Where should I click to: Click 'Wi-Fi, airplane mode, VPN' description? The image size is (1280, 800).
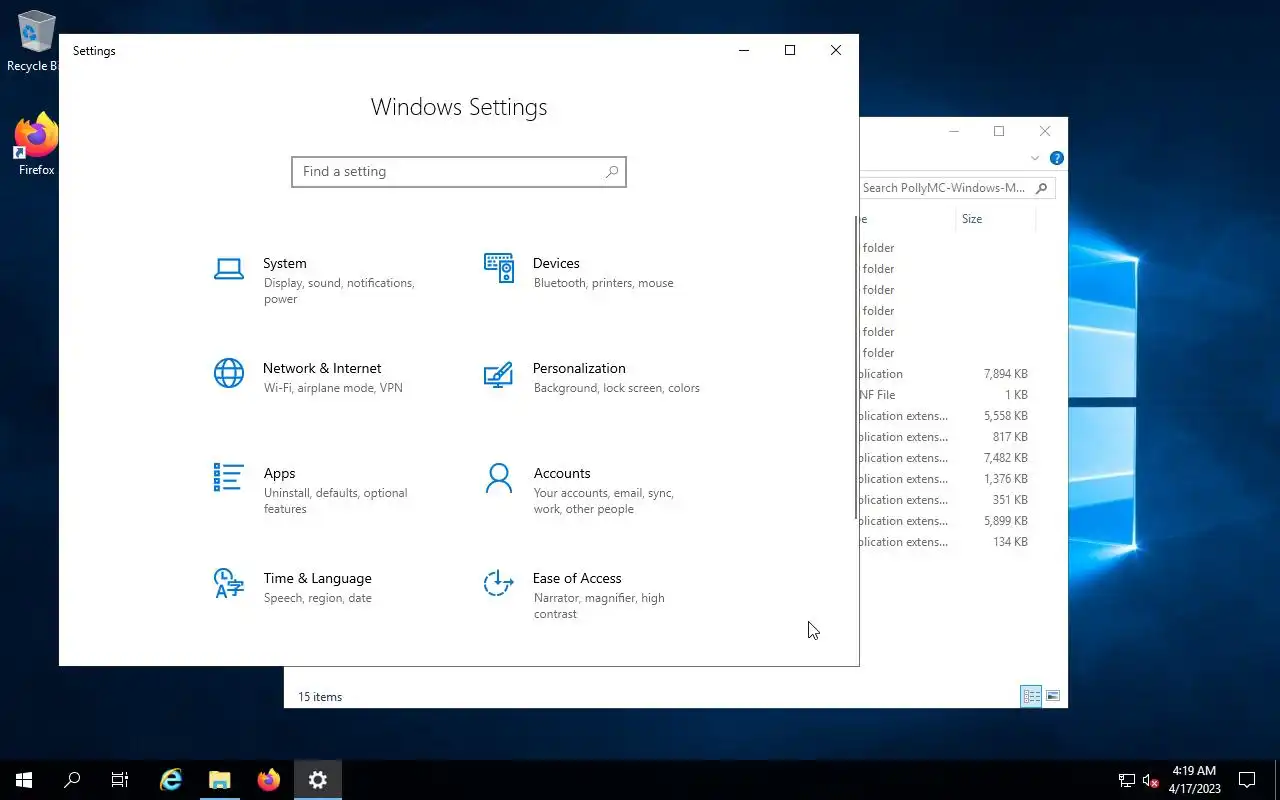point(333,388)
